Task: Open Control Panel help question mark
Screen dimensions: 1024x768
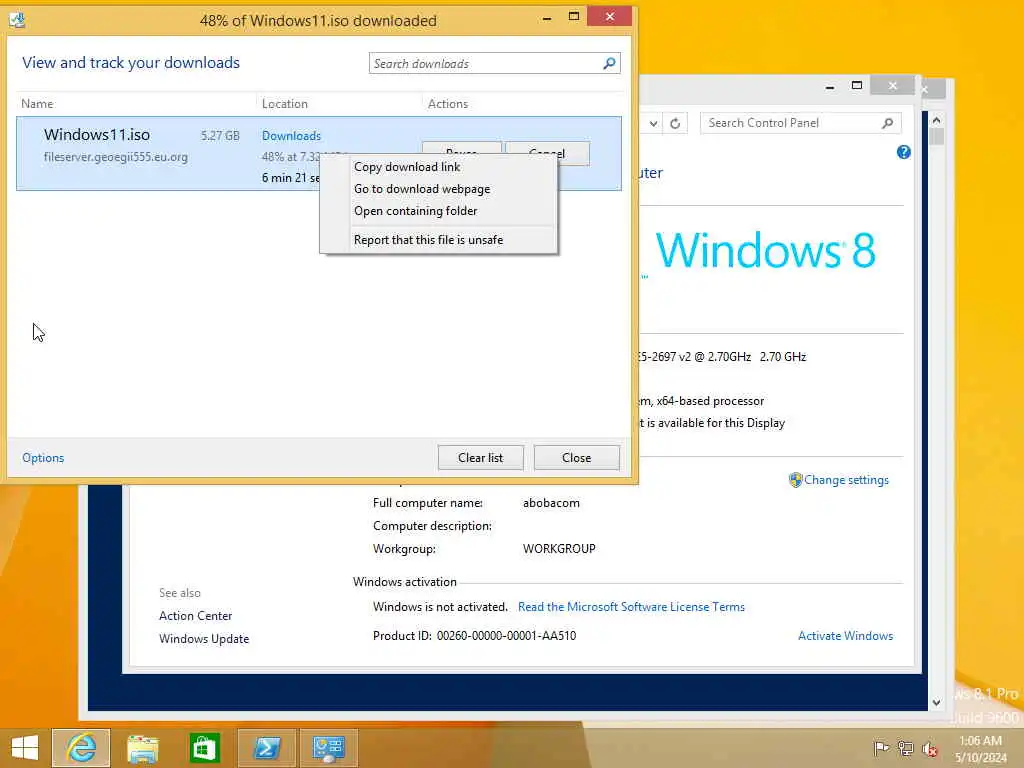Action: pyautogui.click(x=903, y=152)
